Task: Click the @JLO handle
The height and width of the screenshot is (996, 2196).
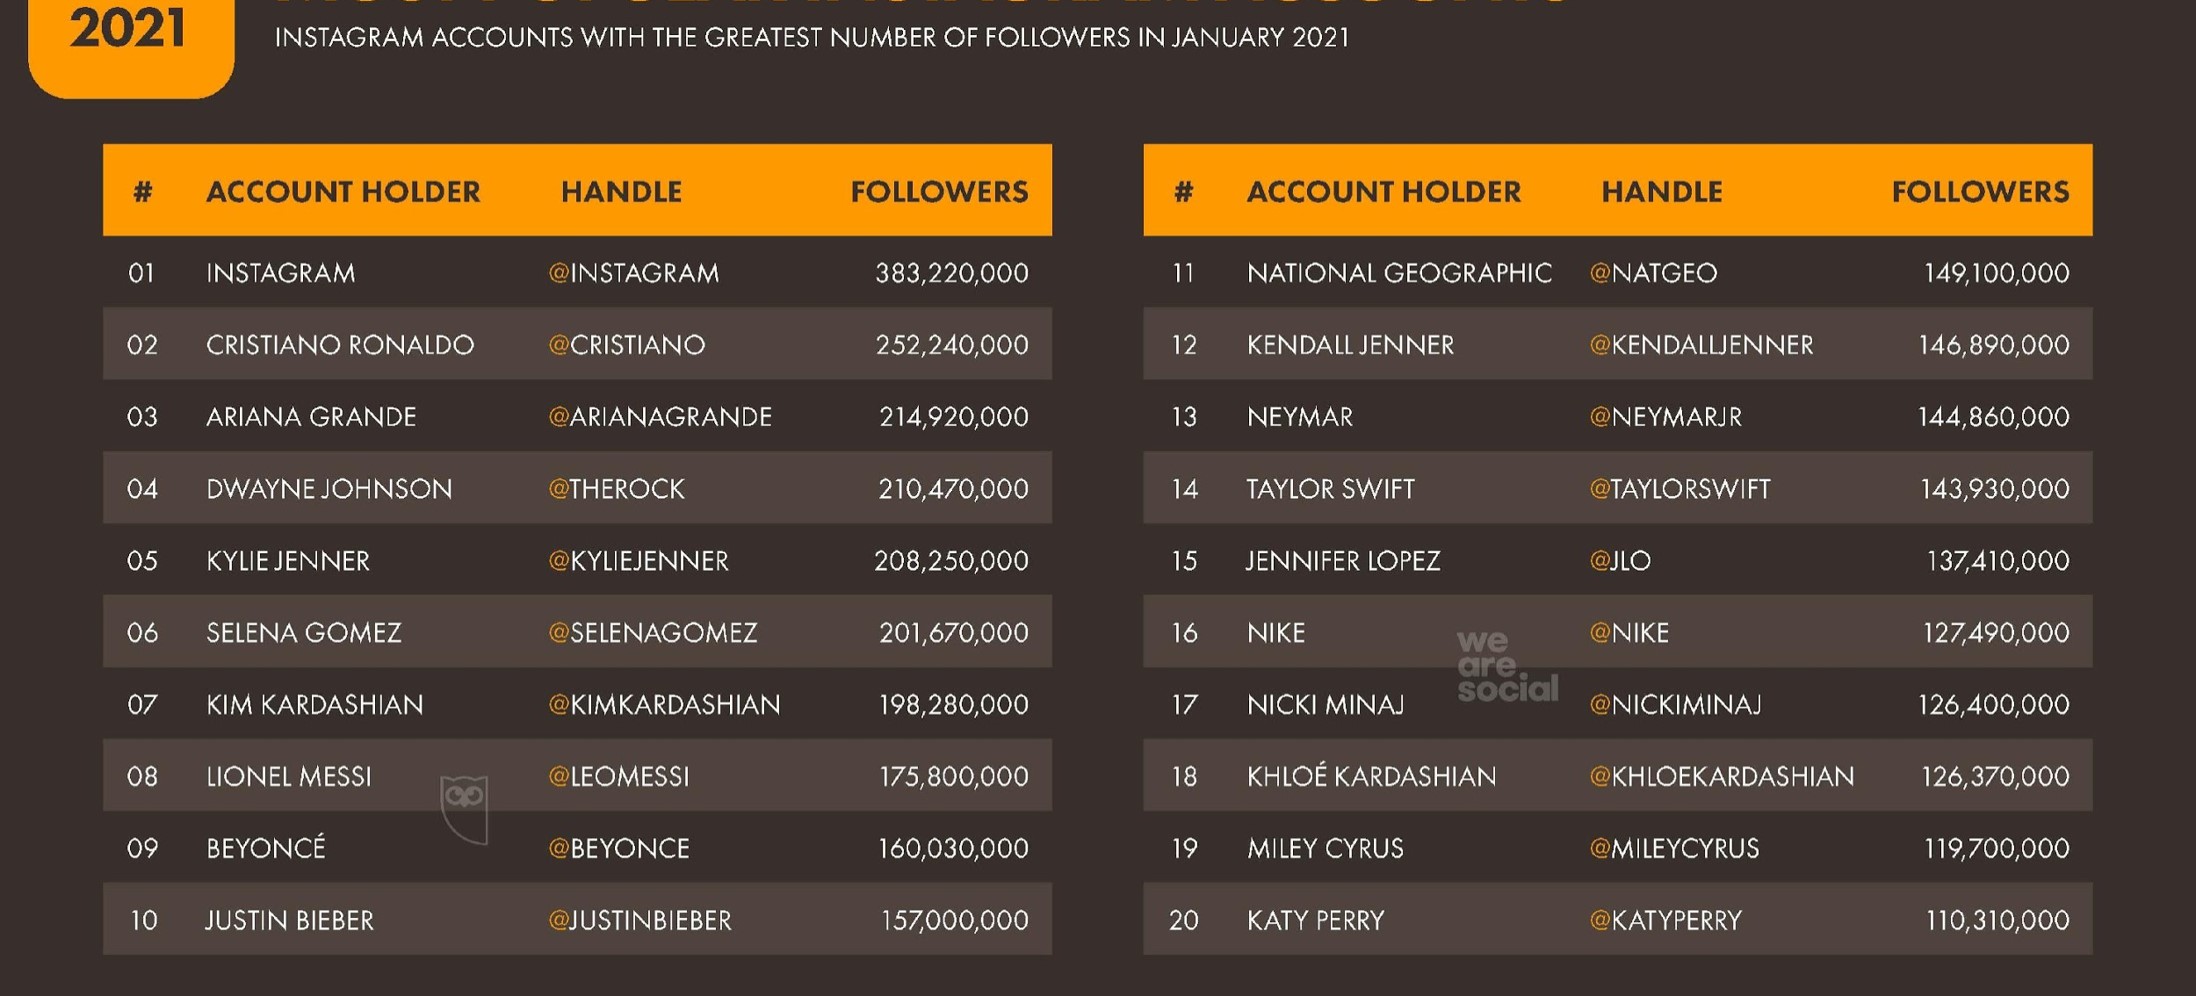Action: click(1620, 561)
